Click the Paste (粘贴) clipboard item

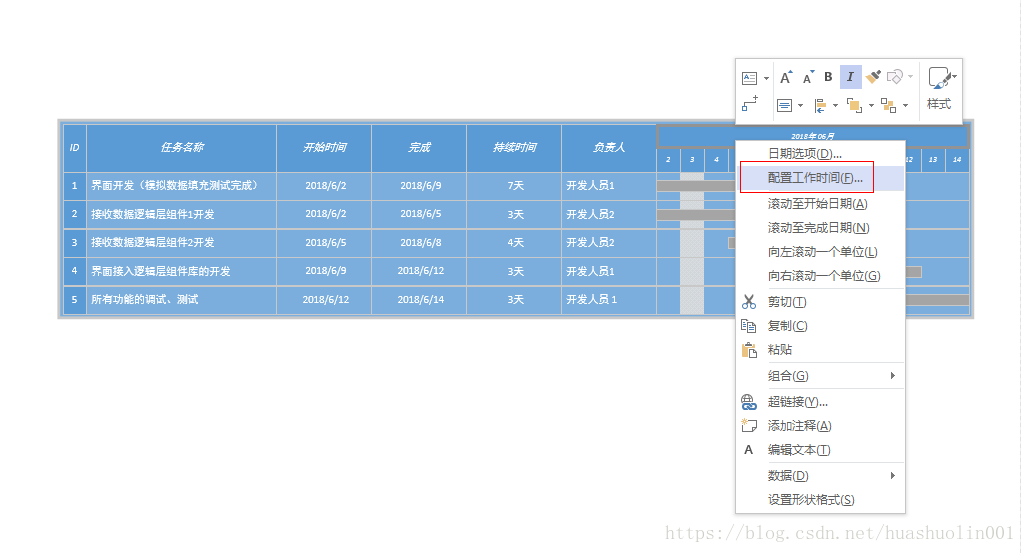click(x=779, y=350)
